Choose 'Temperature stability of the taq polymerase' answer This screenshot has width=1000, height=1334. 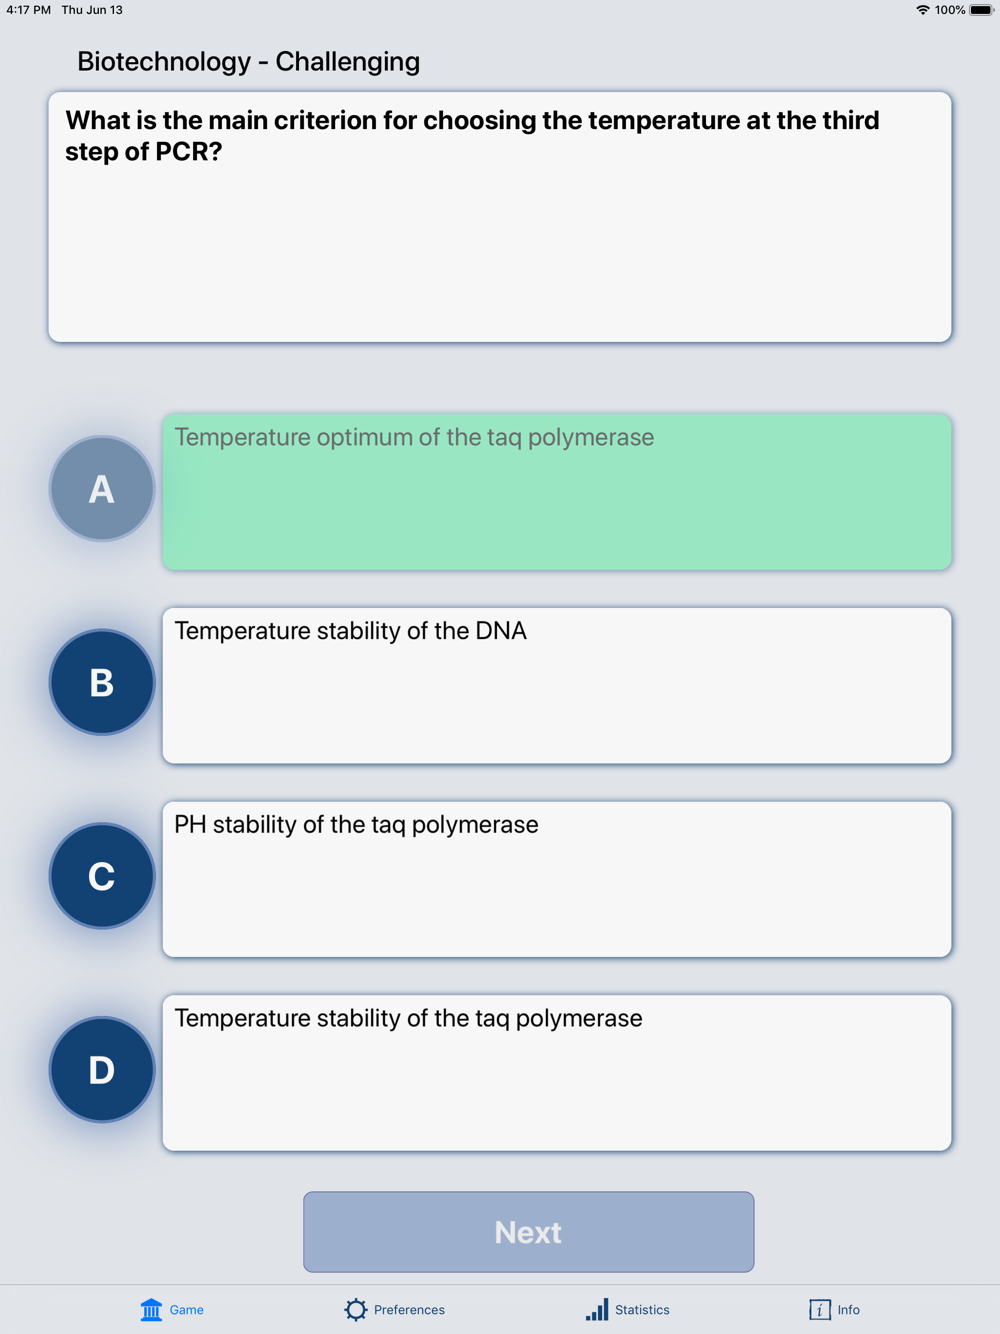(557, 1073)
